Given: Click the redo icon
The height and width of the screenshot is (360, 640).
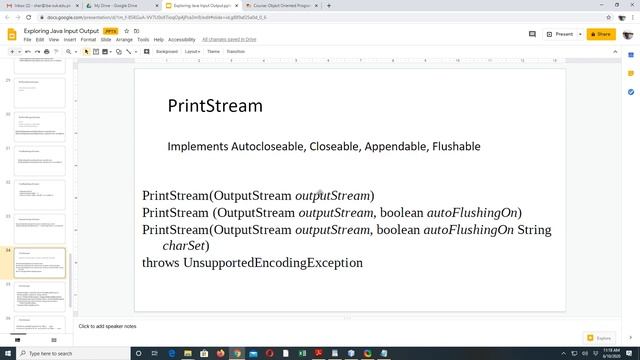Looking at the screenshot, I should (37, 52).
